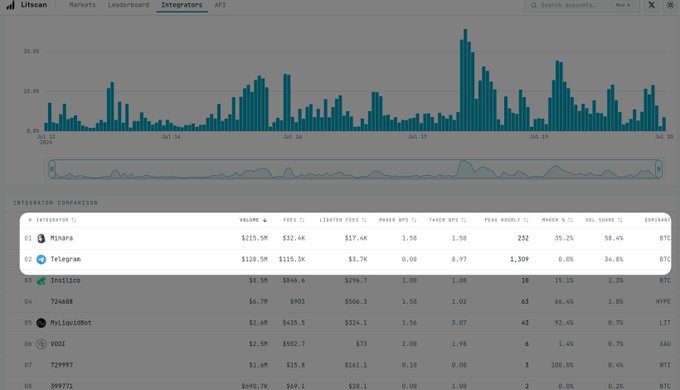This screenshot has width=680, height=390.
Task: Open the 729997 integrator row name
Action: (x=62, y=365)
